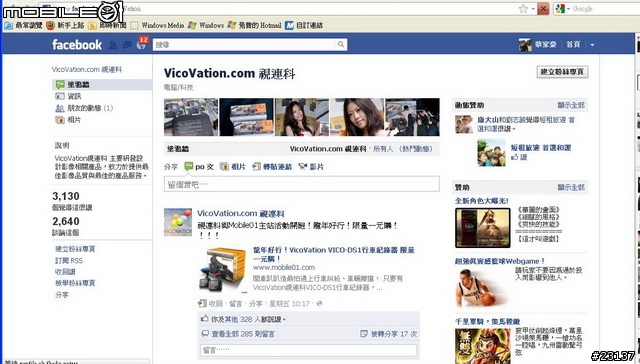Viewport: 640px width, 364px height.
Task: View all 285 comments link
Action: 243,334
